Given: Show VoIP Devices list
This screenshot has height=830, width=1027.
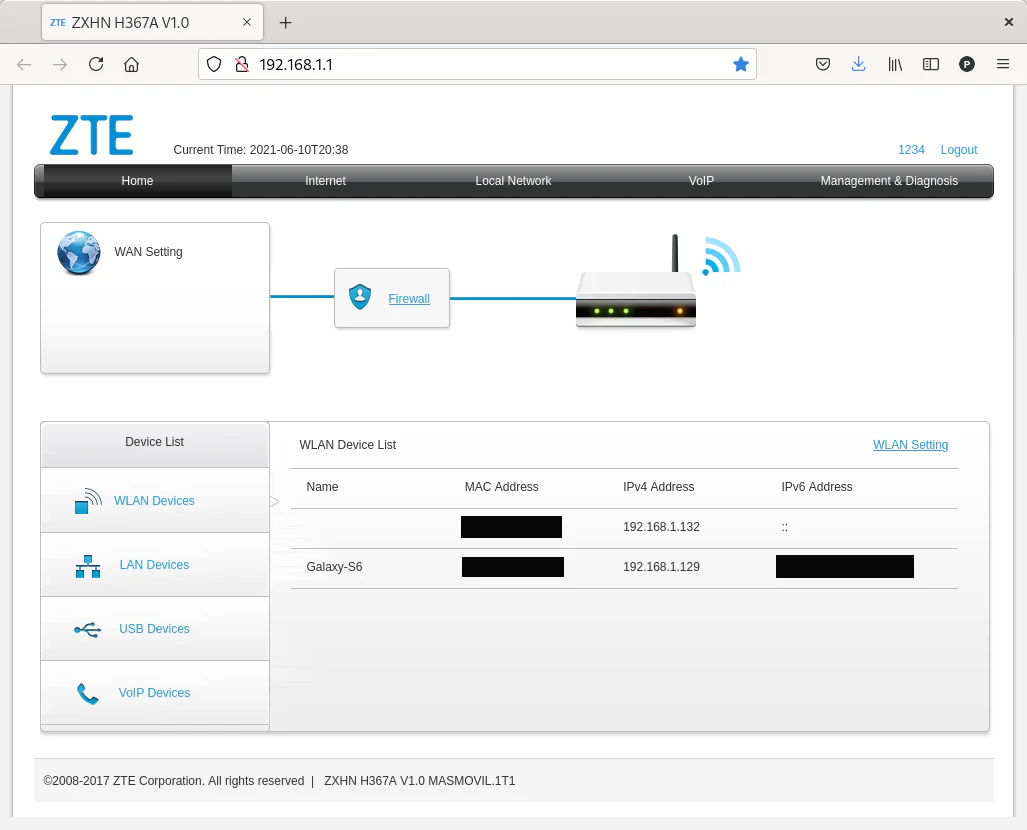Looking at the screenshot, I should click(154, 693).
